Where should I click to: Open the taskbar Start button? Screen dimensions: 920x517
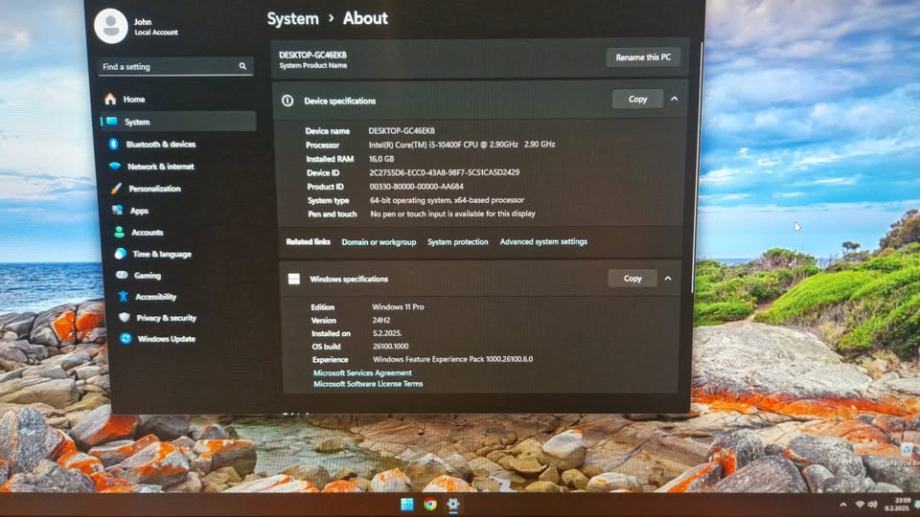point(407,504)
